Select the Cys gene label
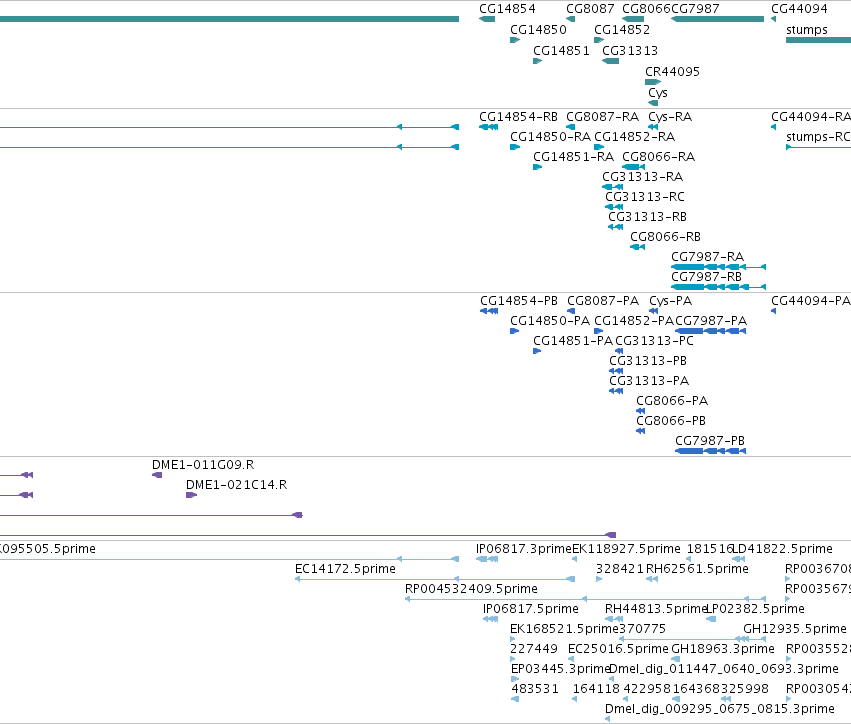The image size is (851, 724). pos(658,93)
